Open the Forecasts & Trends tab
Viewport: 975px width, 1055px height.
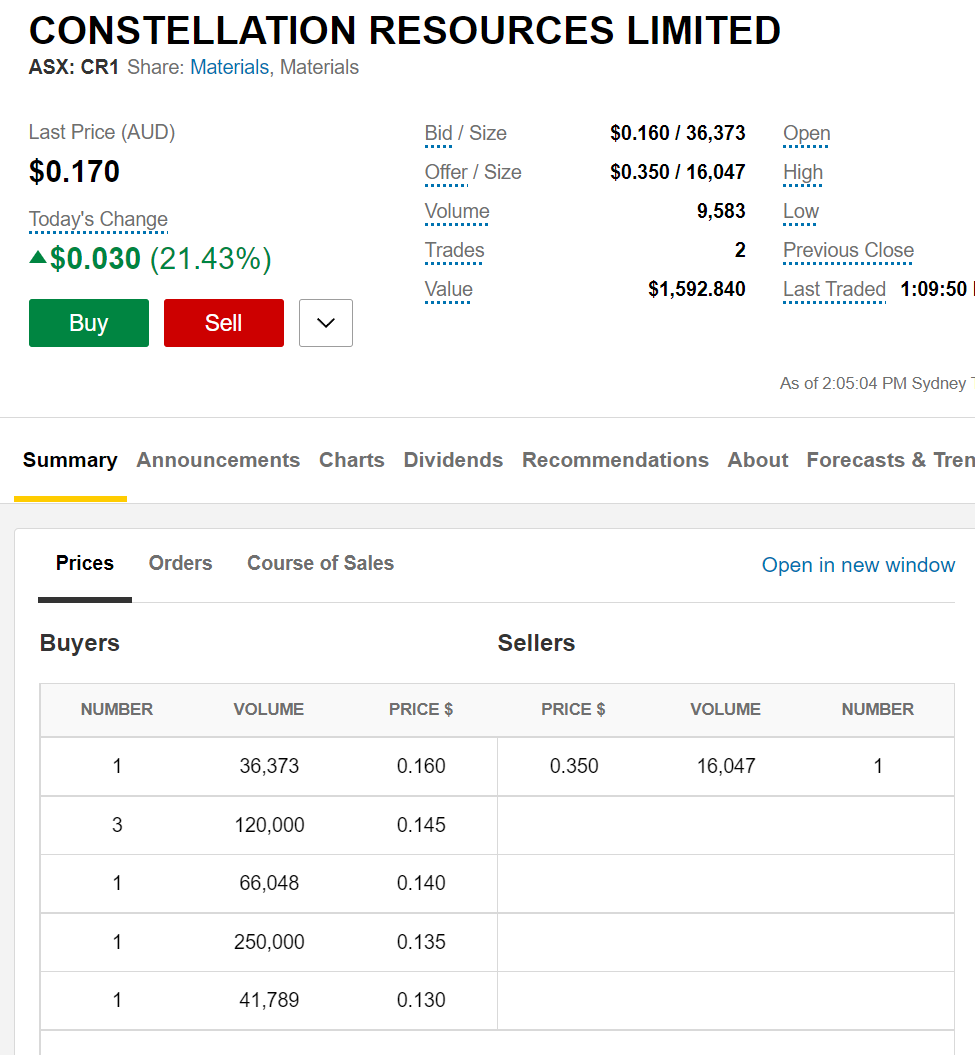coord(890,460)
